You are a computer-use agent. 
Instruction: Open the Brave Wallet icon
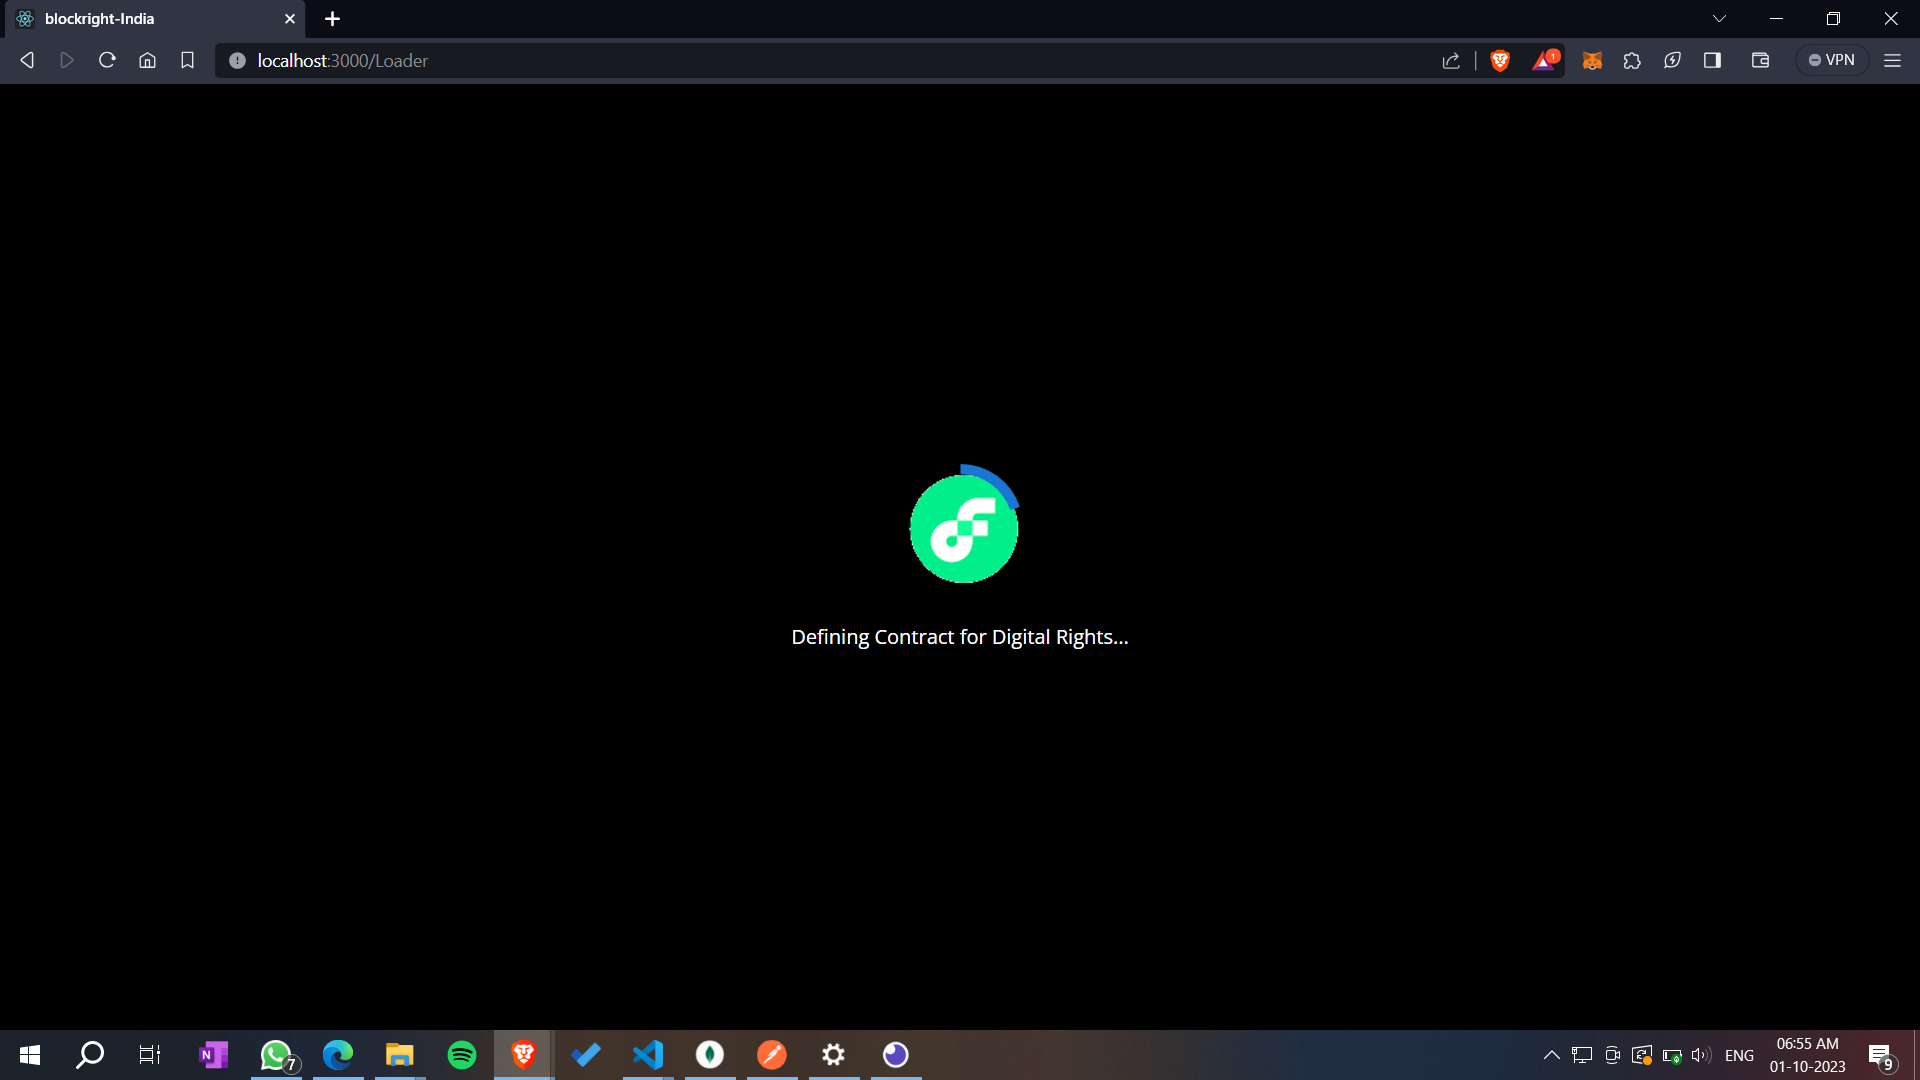pyautogui.click(x=1760, y=61)
